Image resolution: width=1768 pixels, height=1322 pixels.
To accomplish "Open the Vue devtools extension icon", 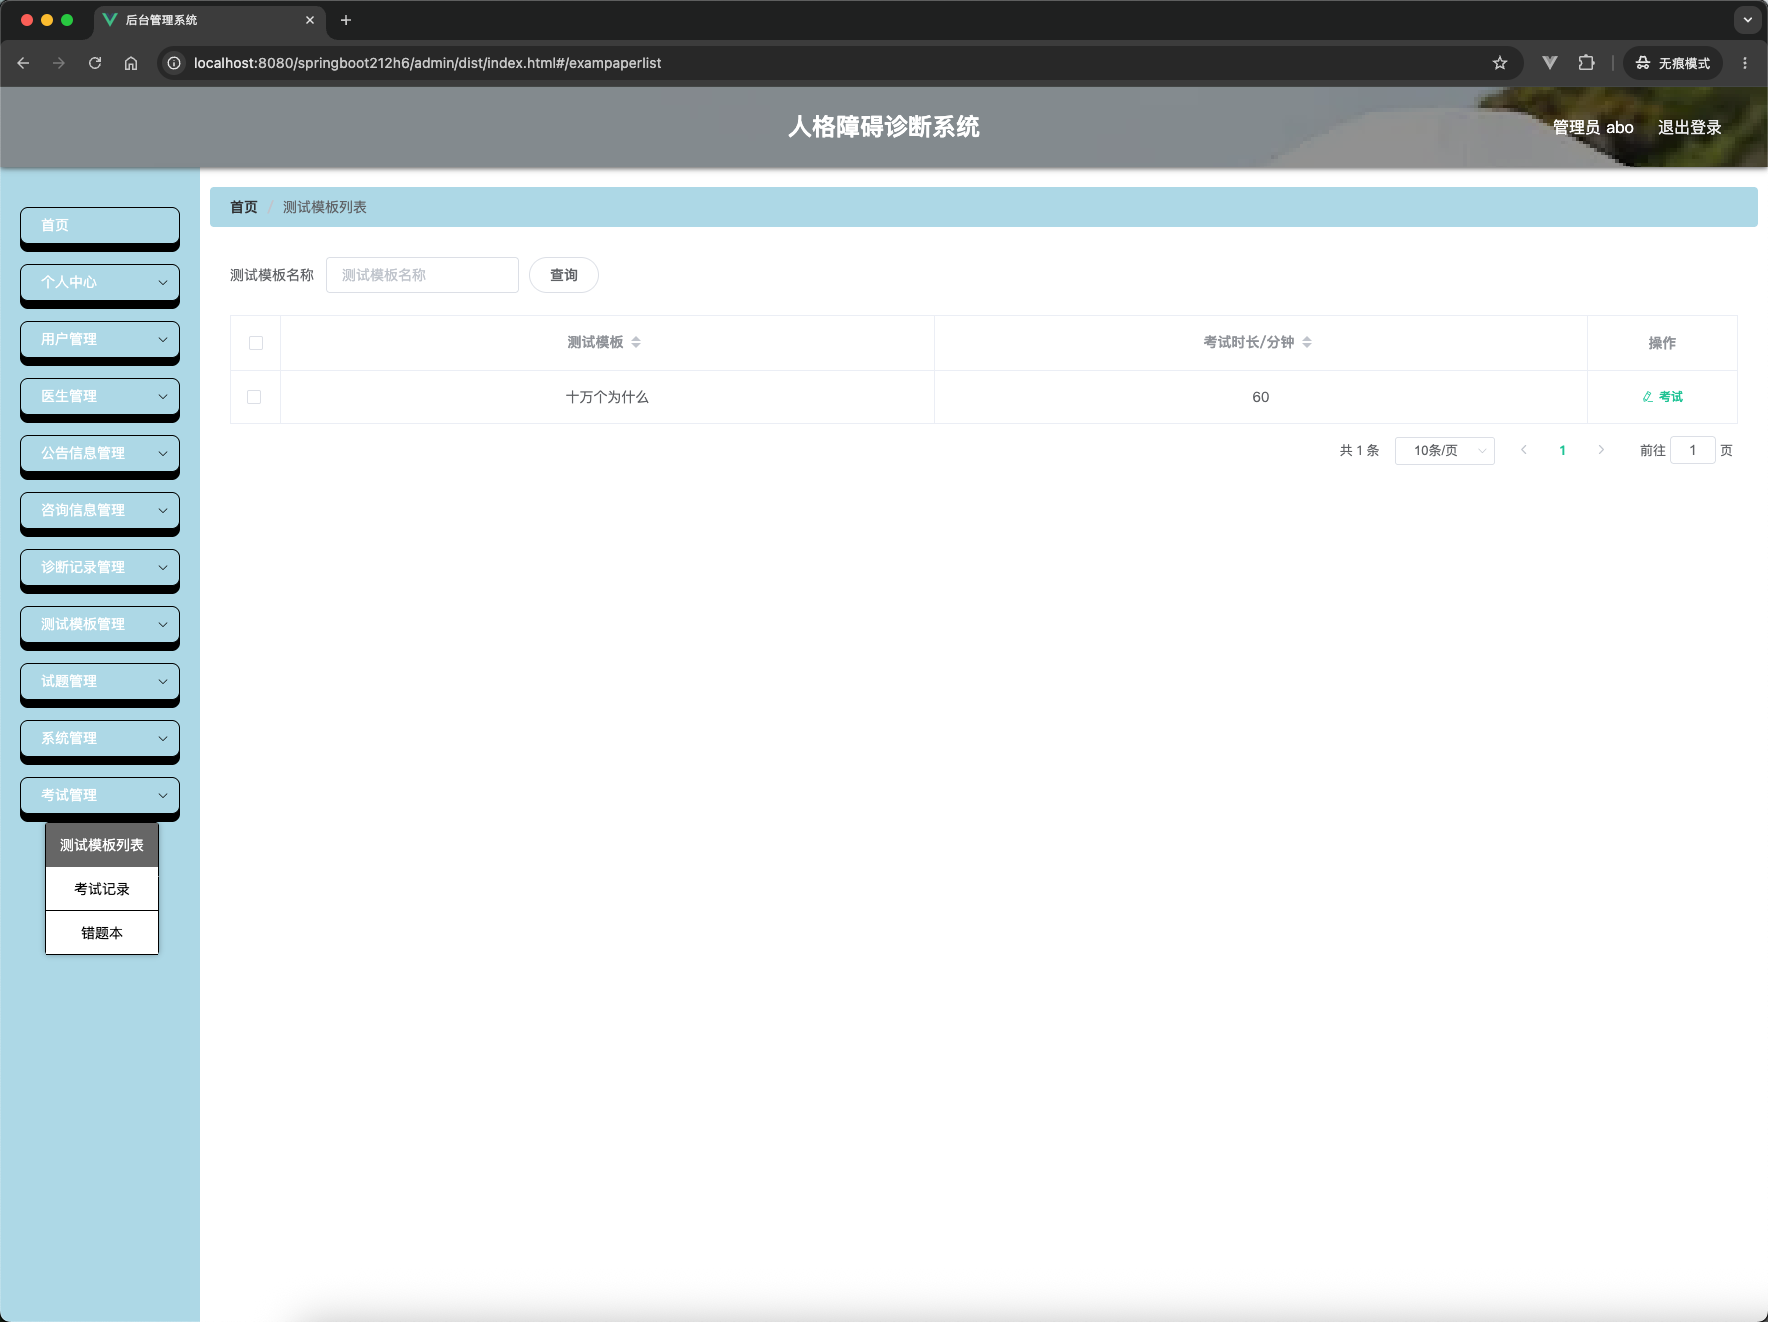I will 1550,63.
